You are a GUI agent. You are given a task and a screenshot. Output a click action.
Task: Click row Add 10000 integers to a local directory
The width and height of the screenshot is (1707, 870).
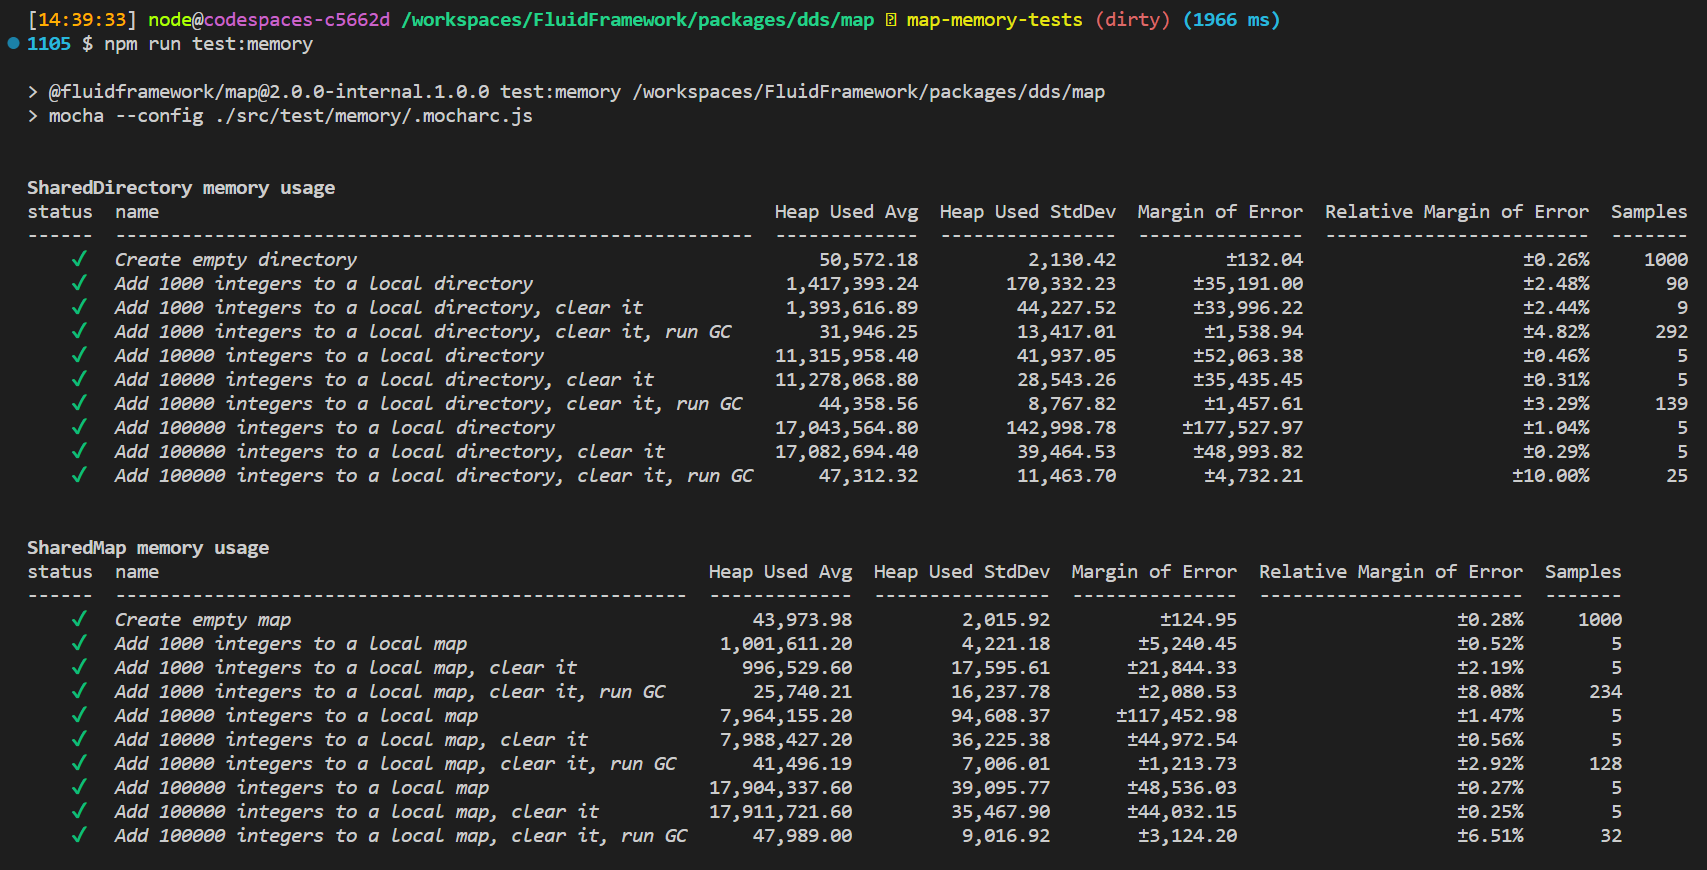857,356
